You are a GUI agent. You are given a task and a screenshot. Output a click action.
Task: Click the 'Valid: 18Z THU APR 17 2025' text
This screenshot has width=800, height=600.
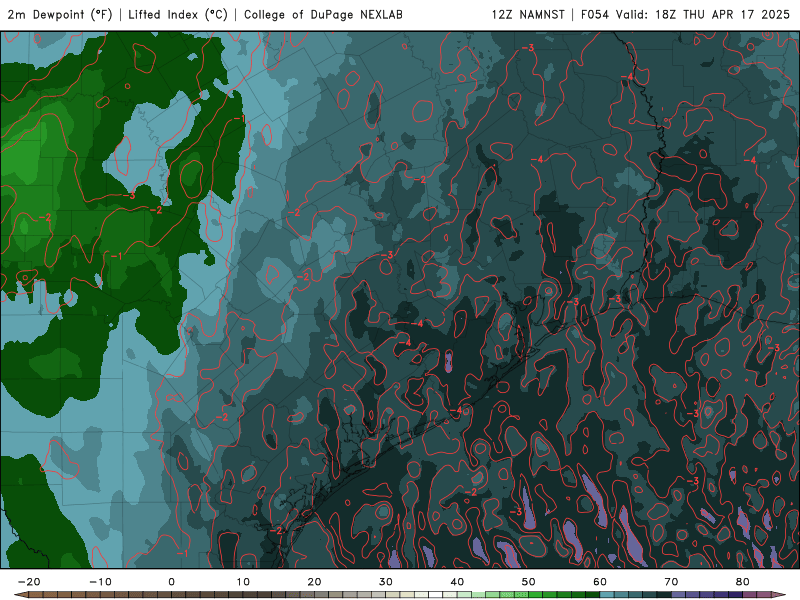(x=703, y=14)
